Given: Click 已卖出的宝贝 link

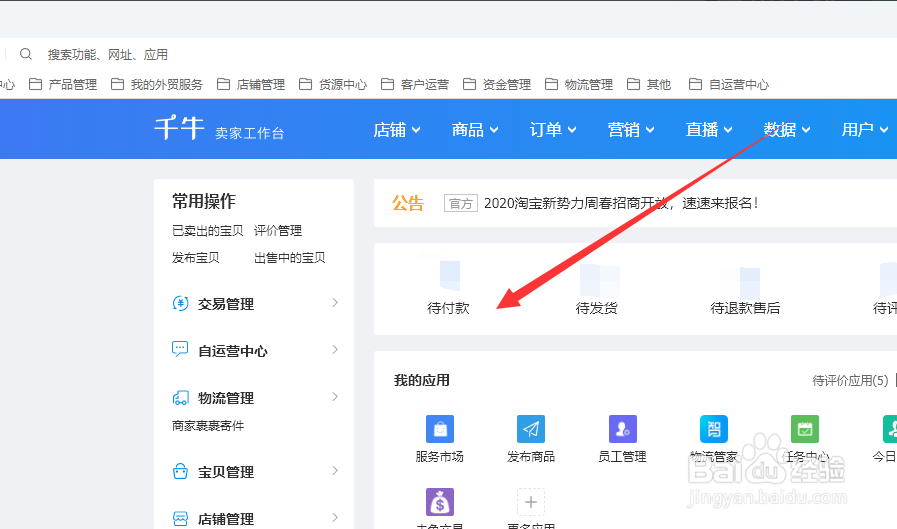Looking at the screenshot, I should 208,230.
